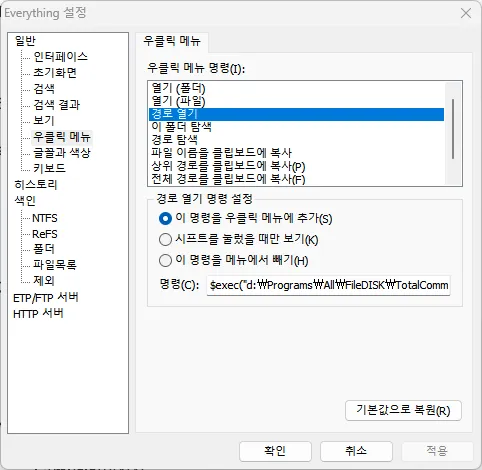Enable 이 명령을 우클릭 메뉴에 추가 option
The width and height of the screenshot is (482, 470).
pyautogui.click(x=165, y=219)
